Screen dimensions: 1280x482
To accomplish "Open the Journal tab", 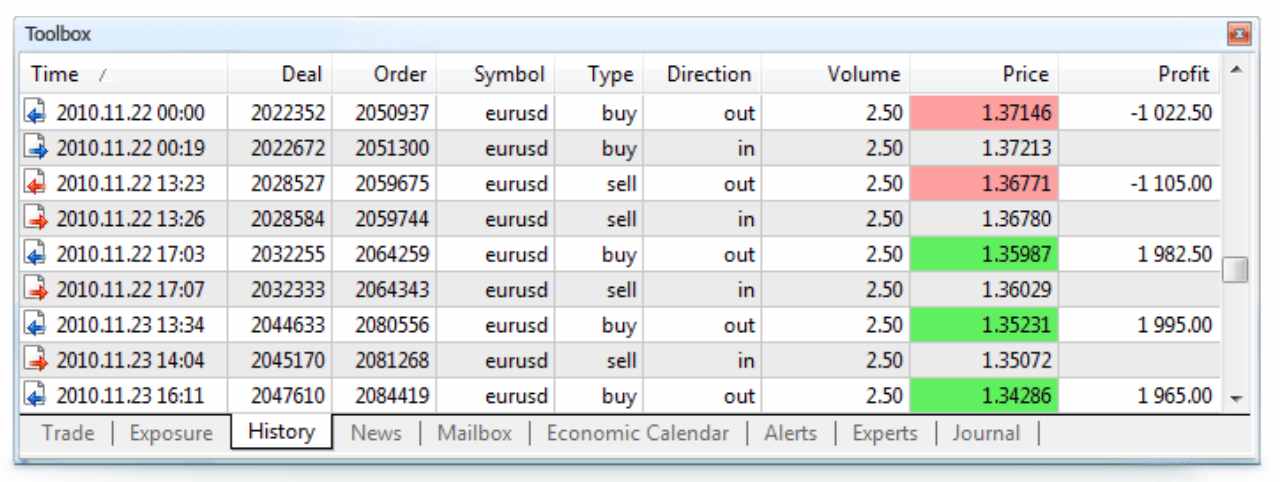I will 986,433.
